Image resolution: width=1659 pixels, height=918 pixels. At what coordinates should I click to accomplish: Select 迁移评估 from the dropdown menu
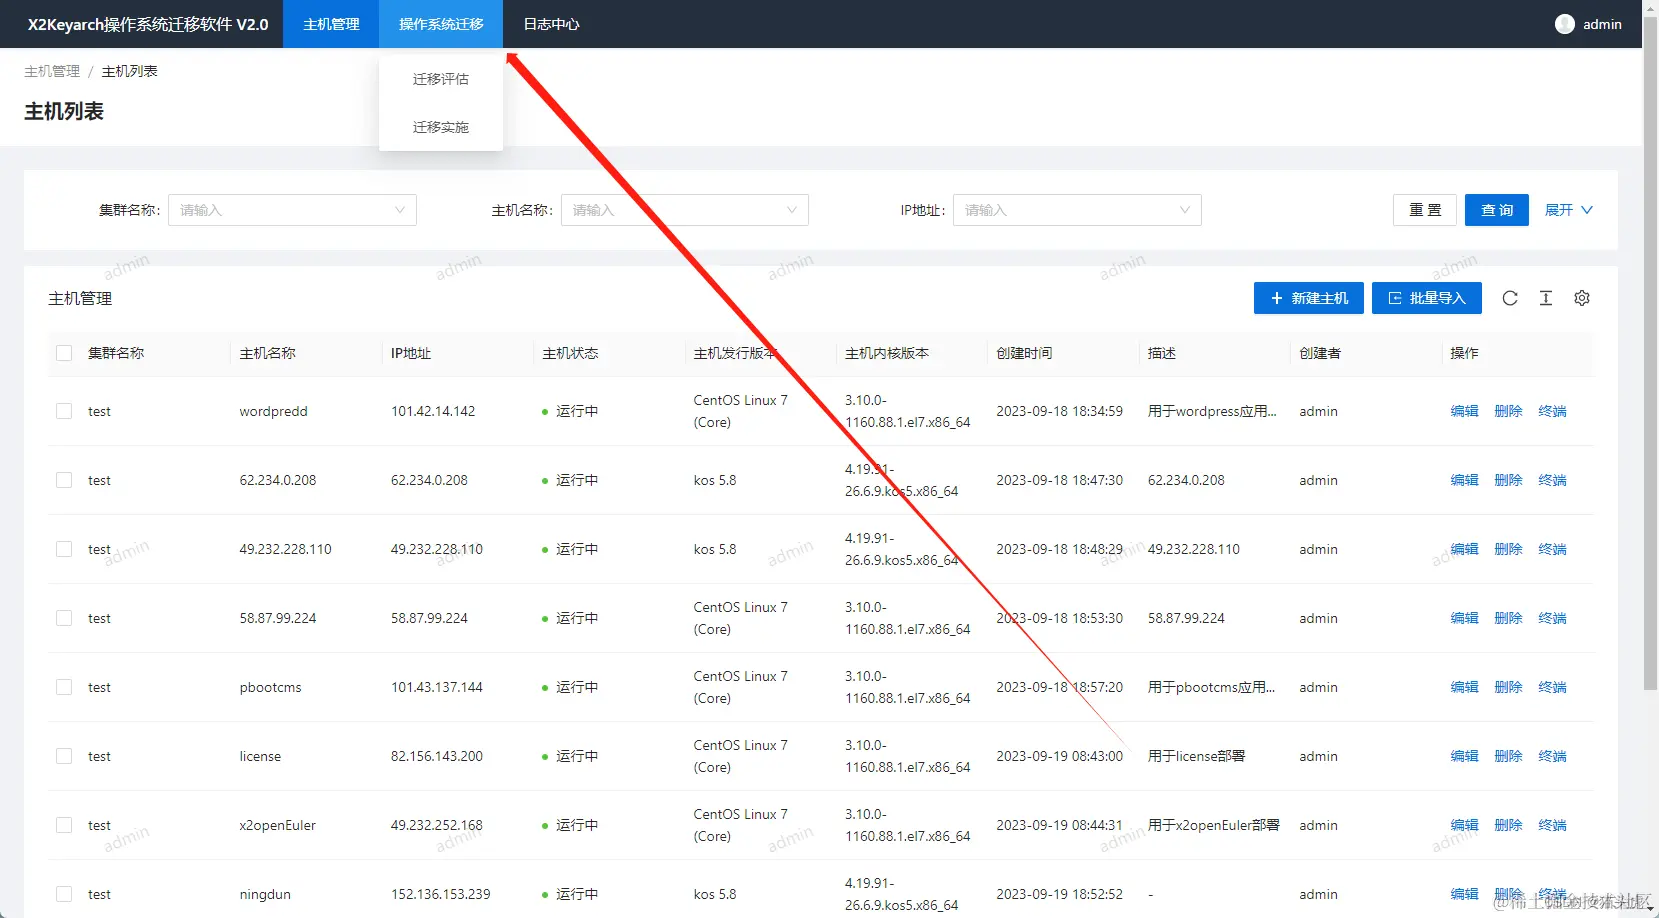441,79
